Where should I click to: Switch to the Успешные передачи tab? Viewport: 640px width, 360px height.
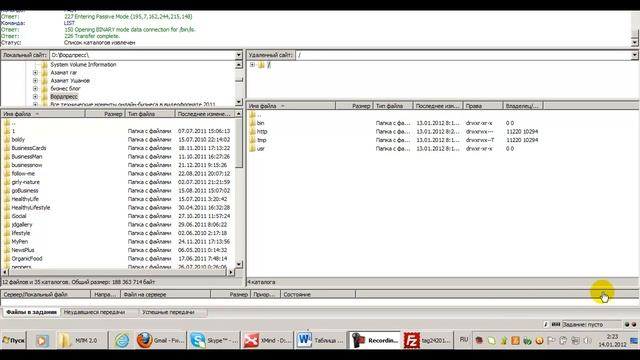168,312
